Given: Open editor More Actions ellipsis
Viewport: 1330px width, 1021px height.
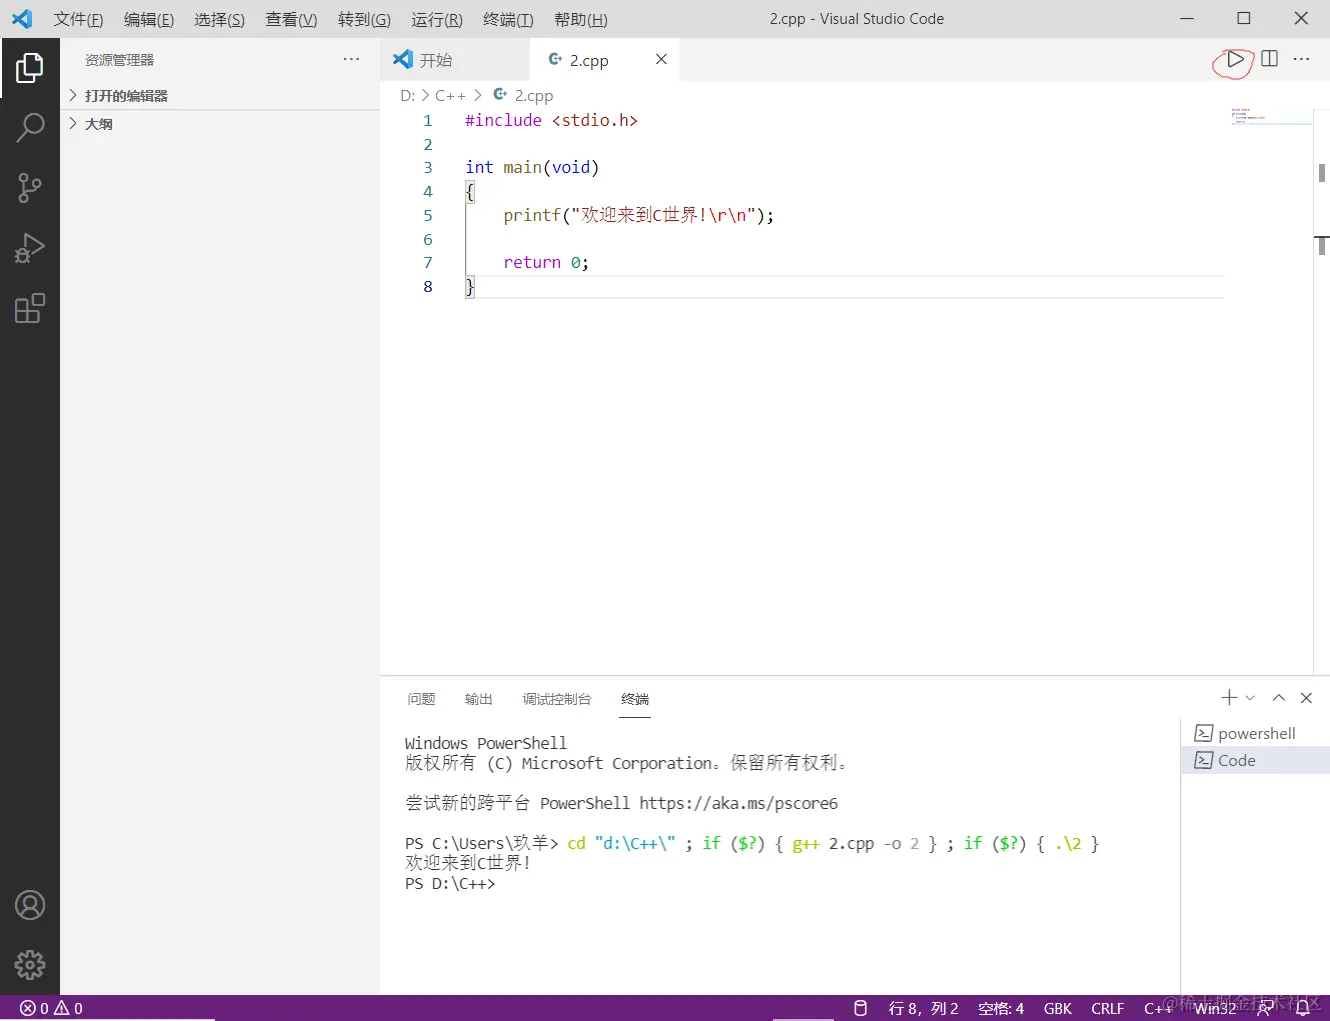Looking at the screenshot, I should coord(1301,59).
